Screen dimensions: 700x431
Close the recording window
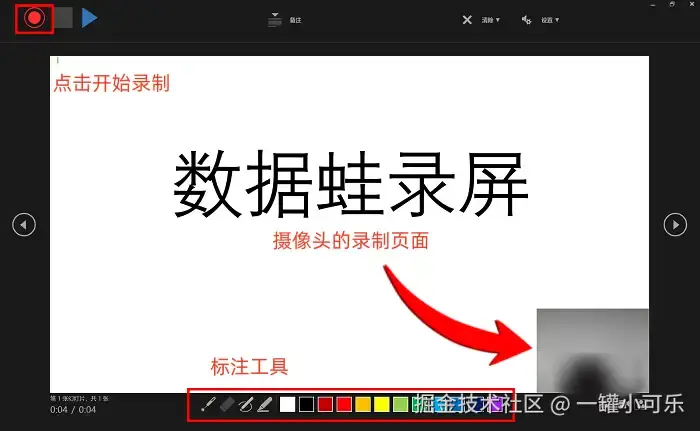pos(692,4)
